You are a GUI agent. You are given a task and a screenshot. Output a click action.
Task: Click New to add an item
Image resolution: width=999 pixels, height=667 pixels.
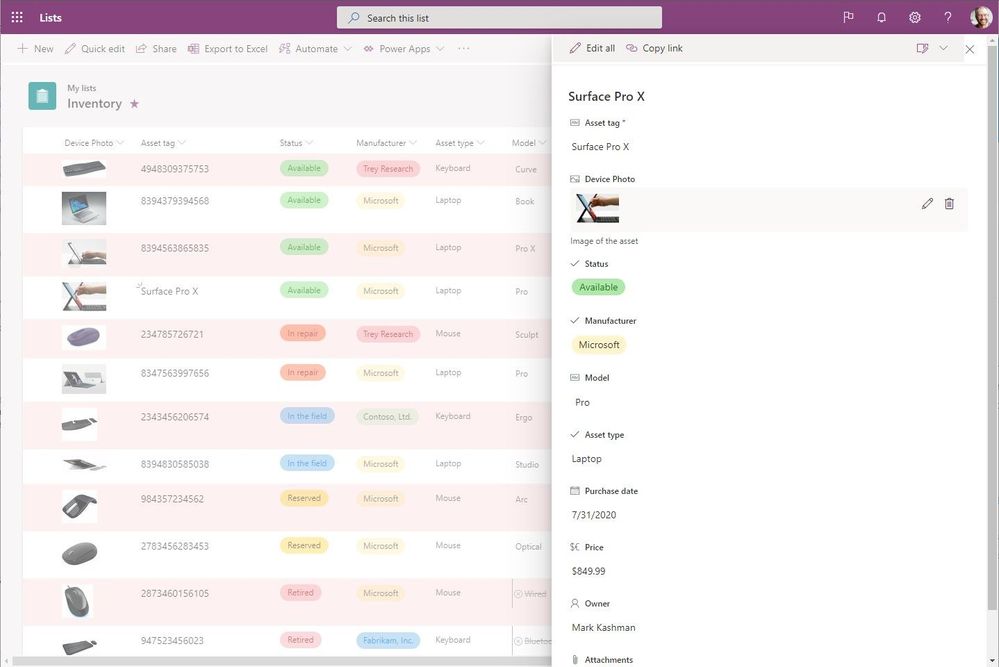pos(36,48)
